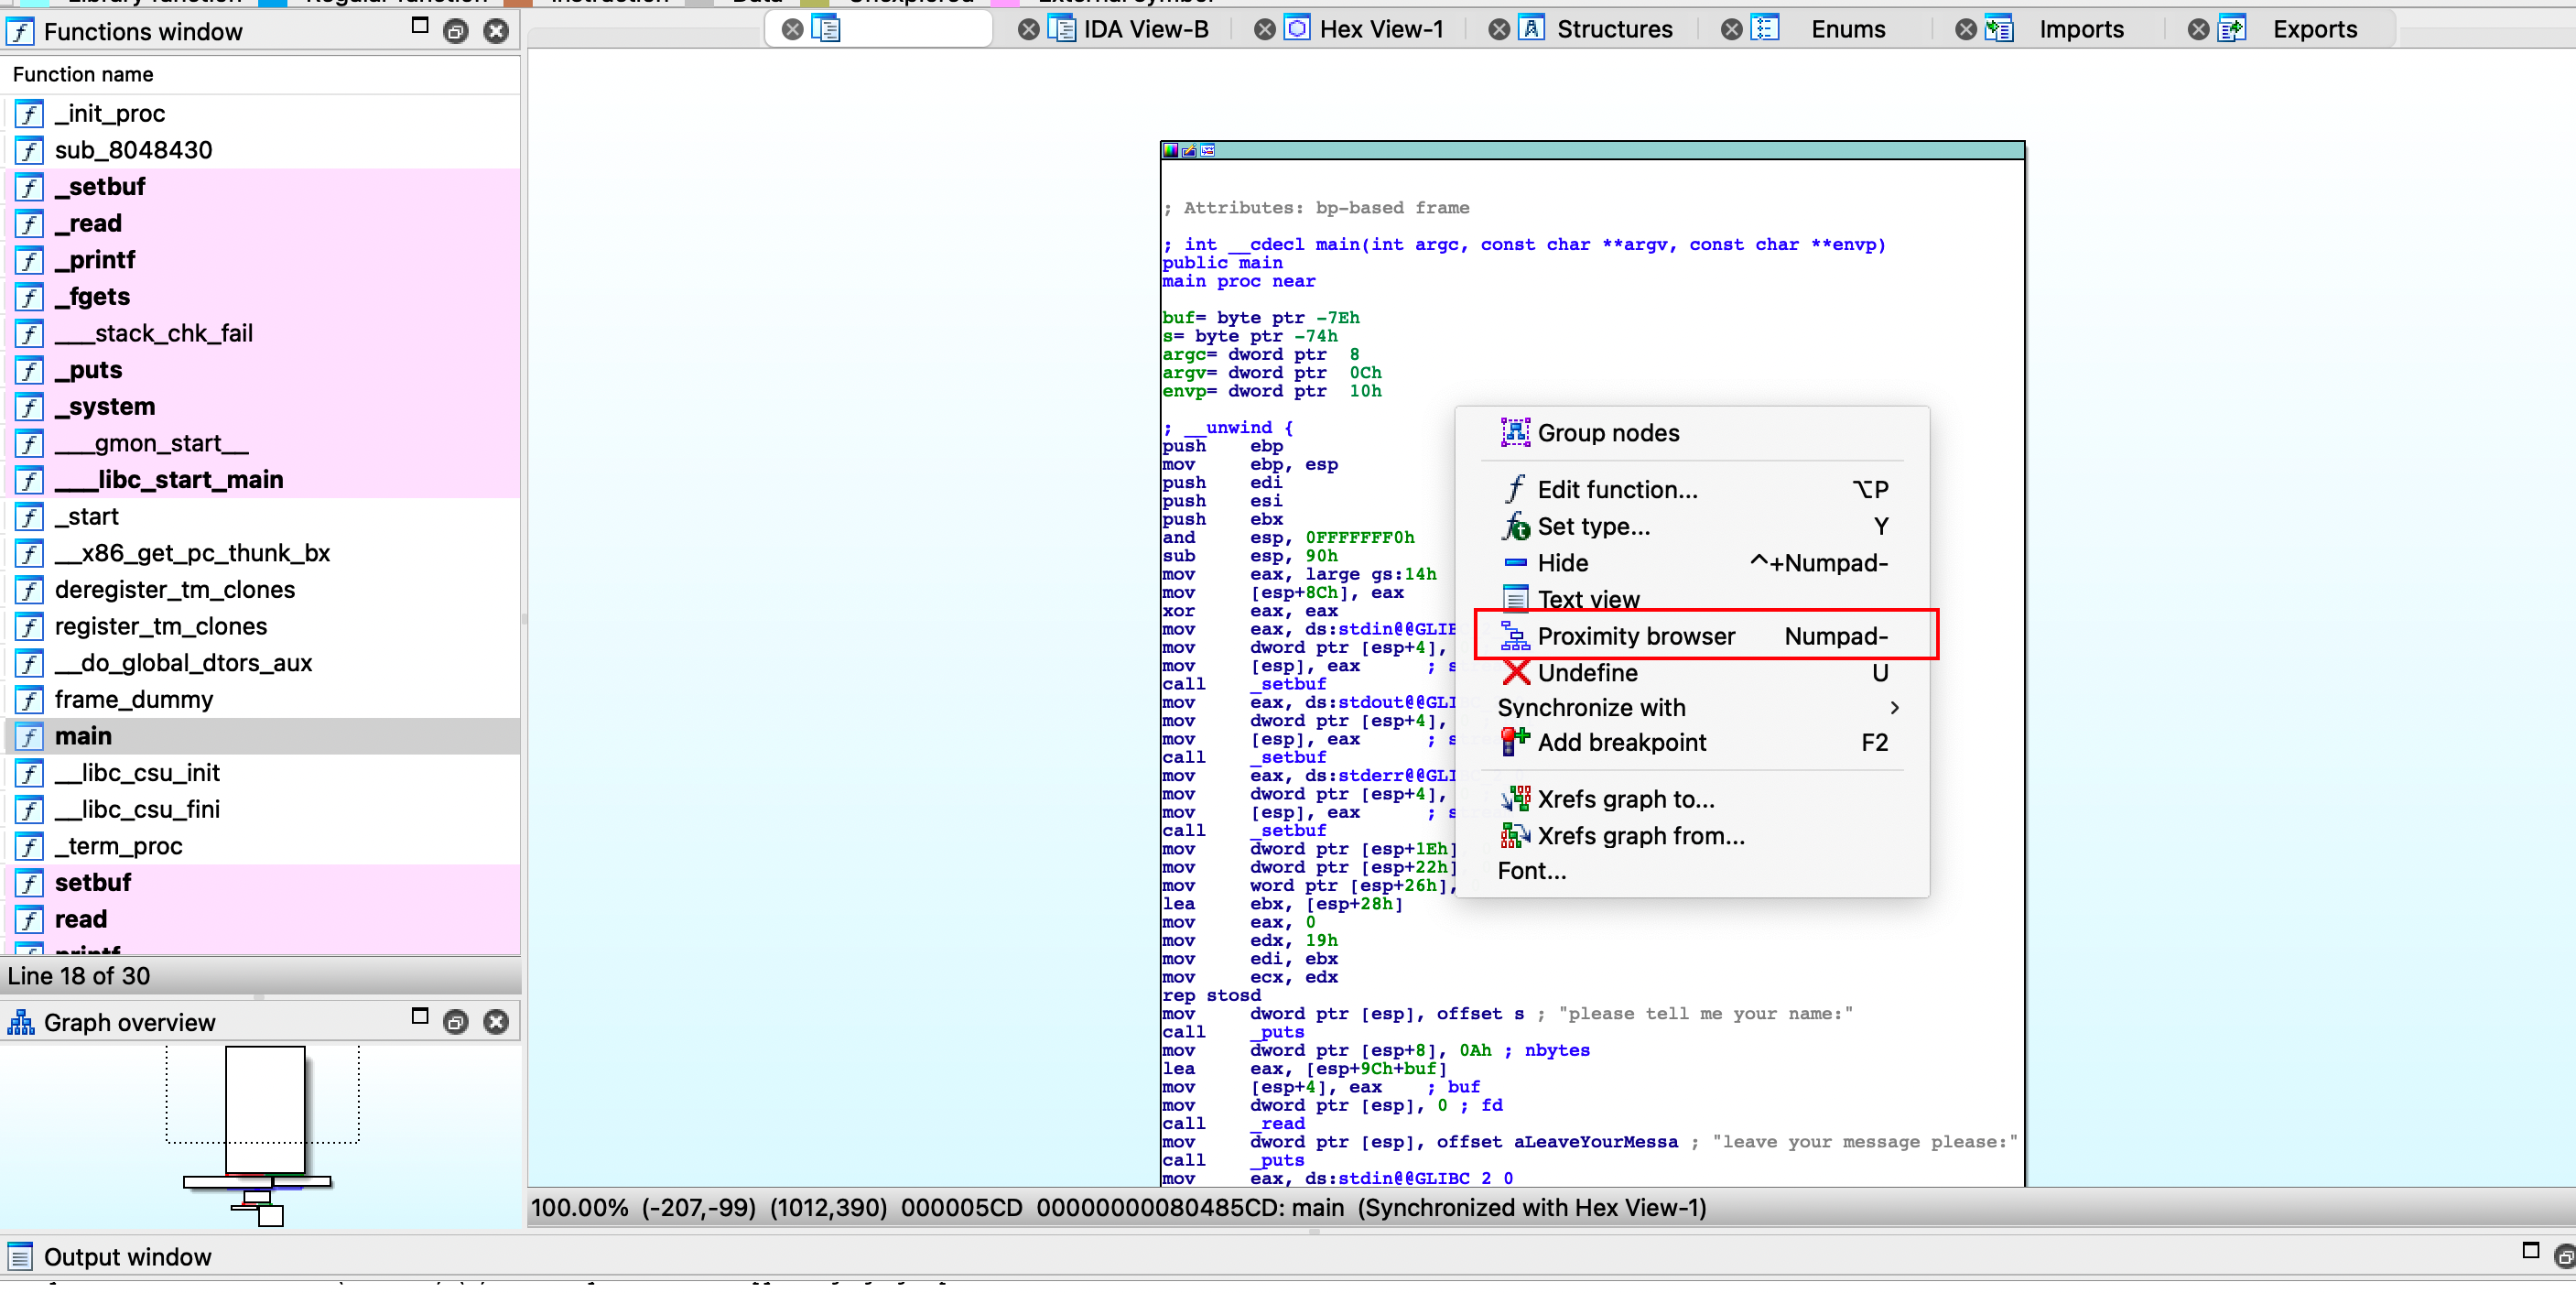Click the Undefine red X entry
2576x1293 pixels.
[x=1586, y=673]
